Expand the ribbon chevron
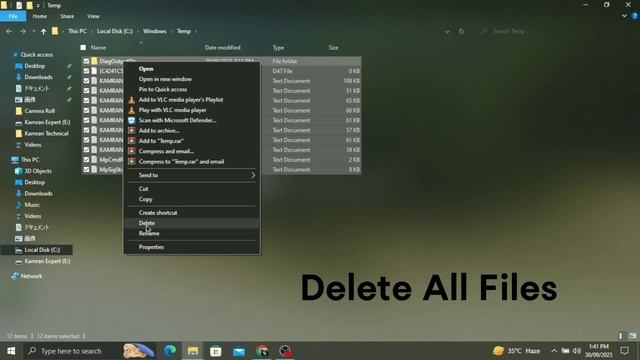640x360 pixels. [624, 16]
